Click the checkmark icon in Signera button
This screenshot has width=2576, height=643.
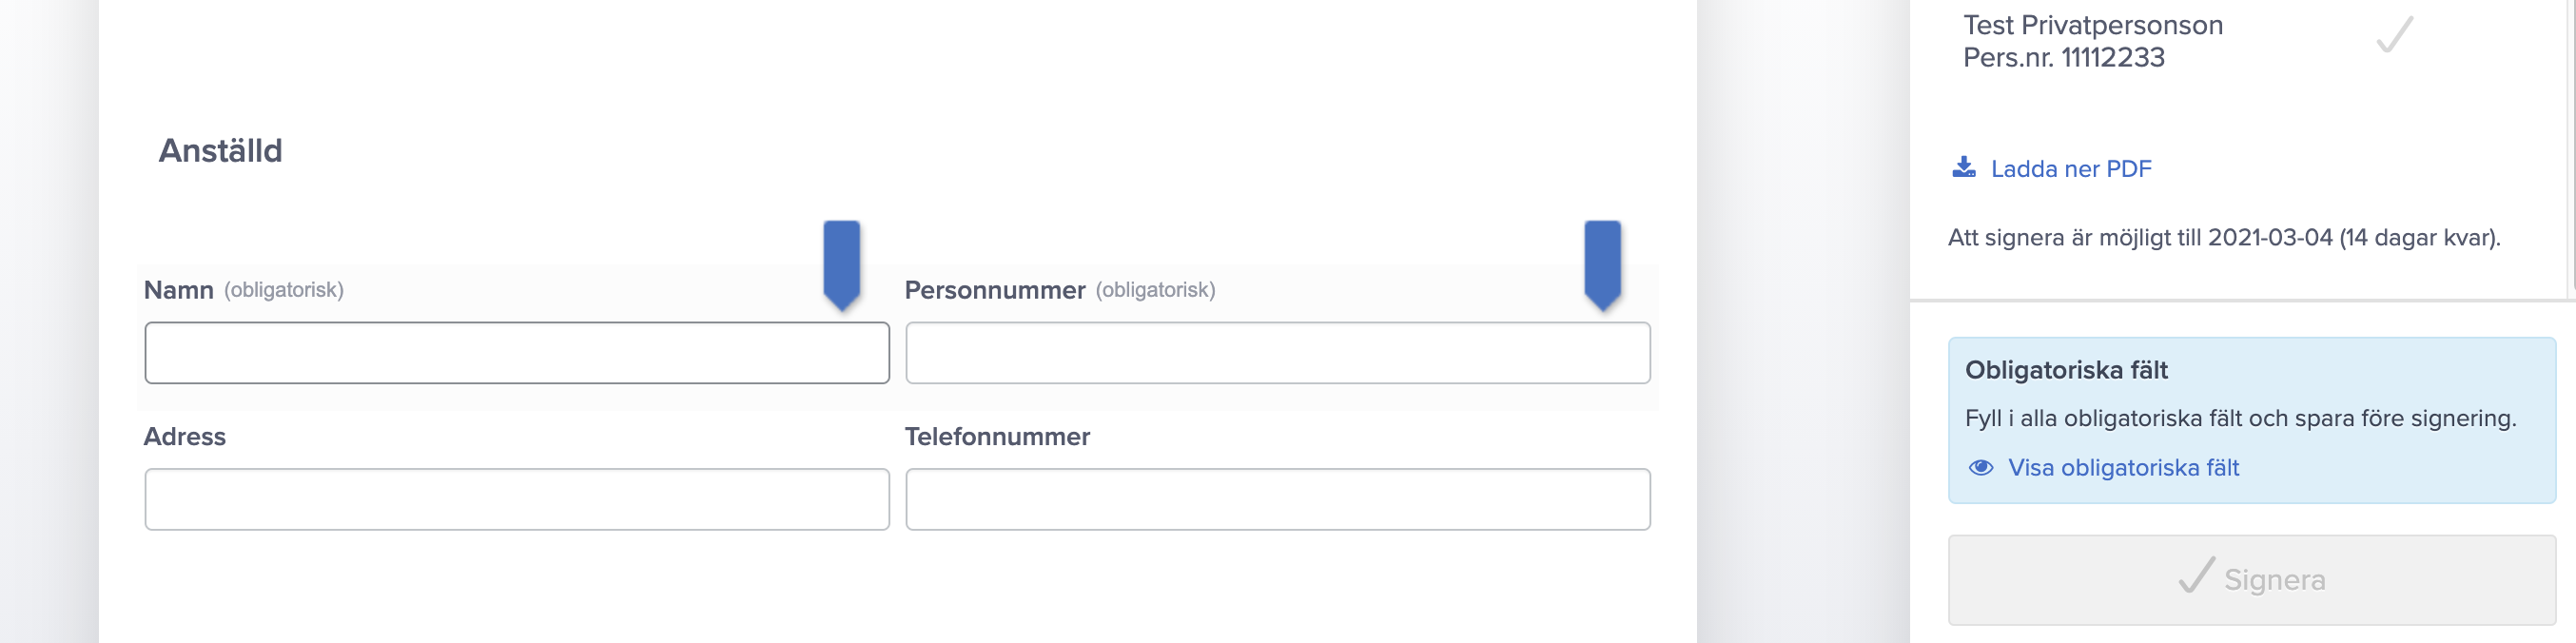click(x=2196, y=577)
